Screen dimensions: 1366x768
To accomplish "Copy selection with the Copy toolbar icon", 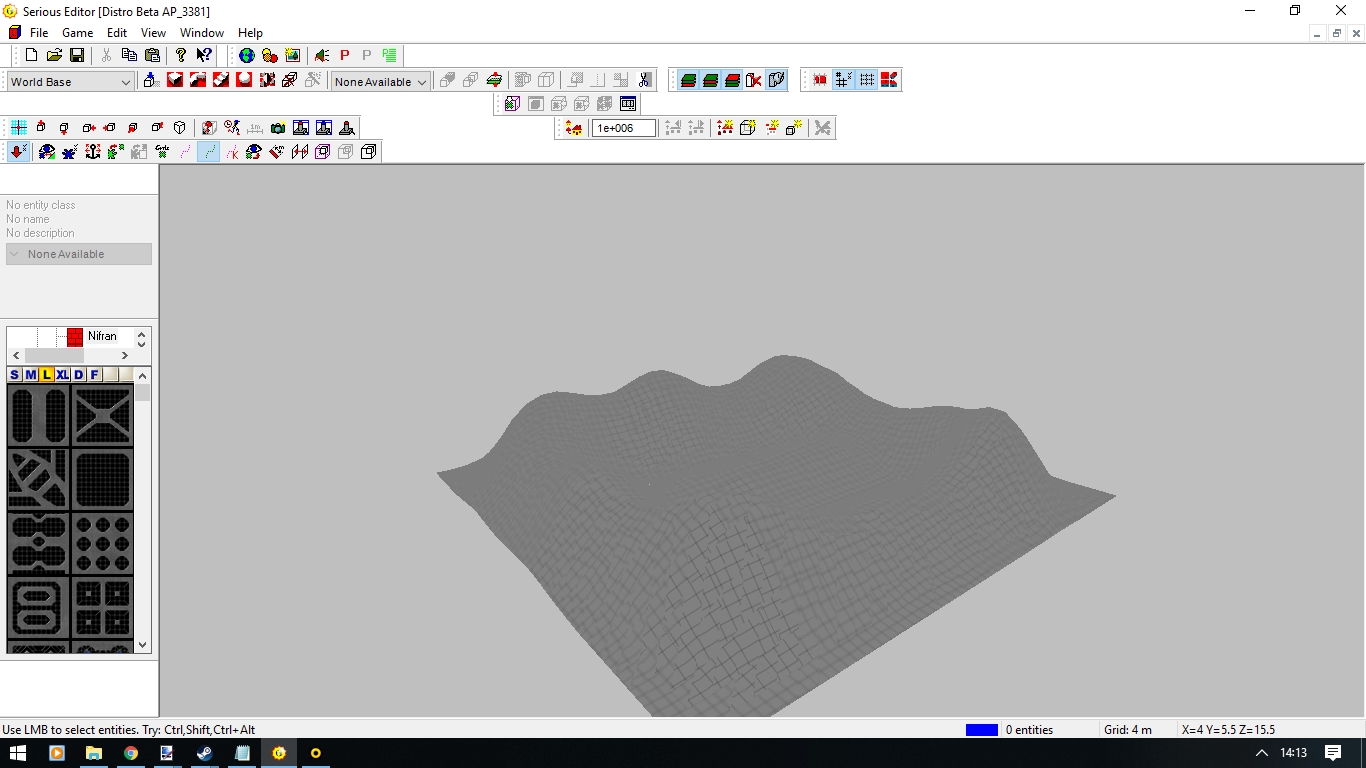I will pos(130,55).
